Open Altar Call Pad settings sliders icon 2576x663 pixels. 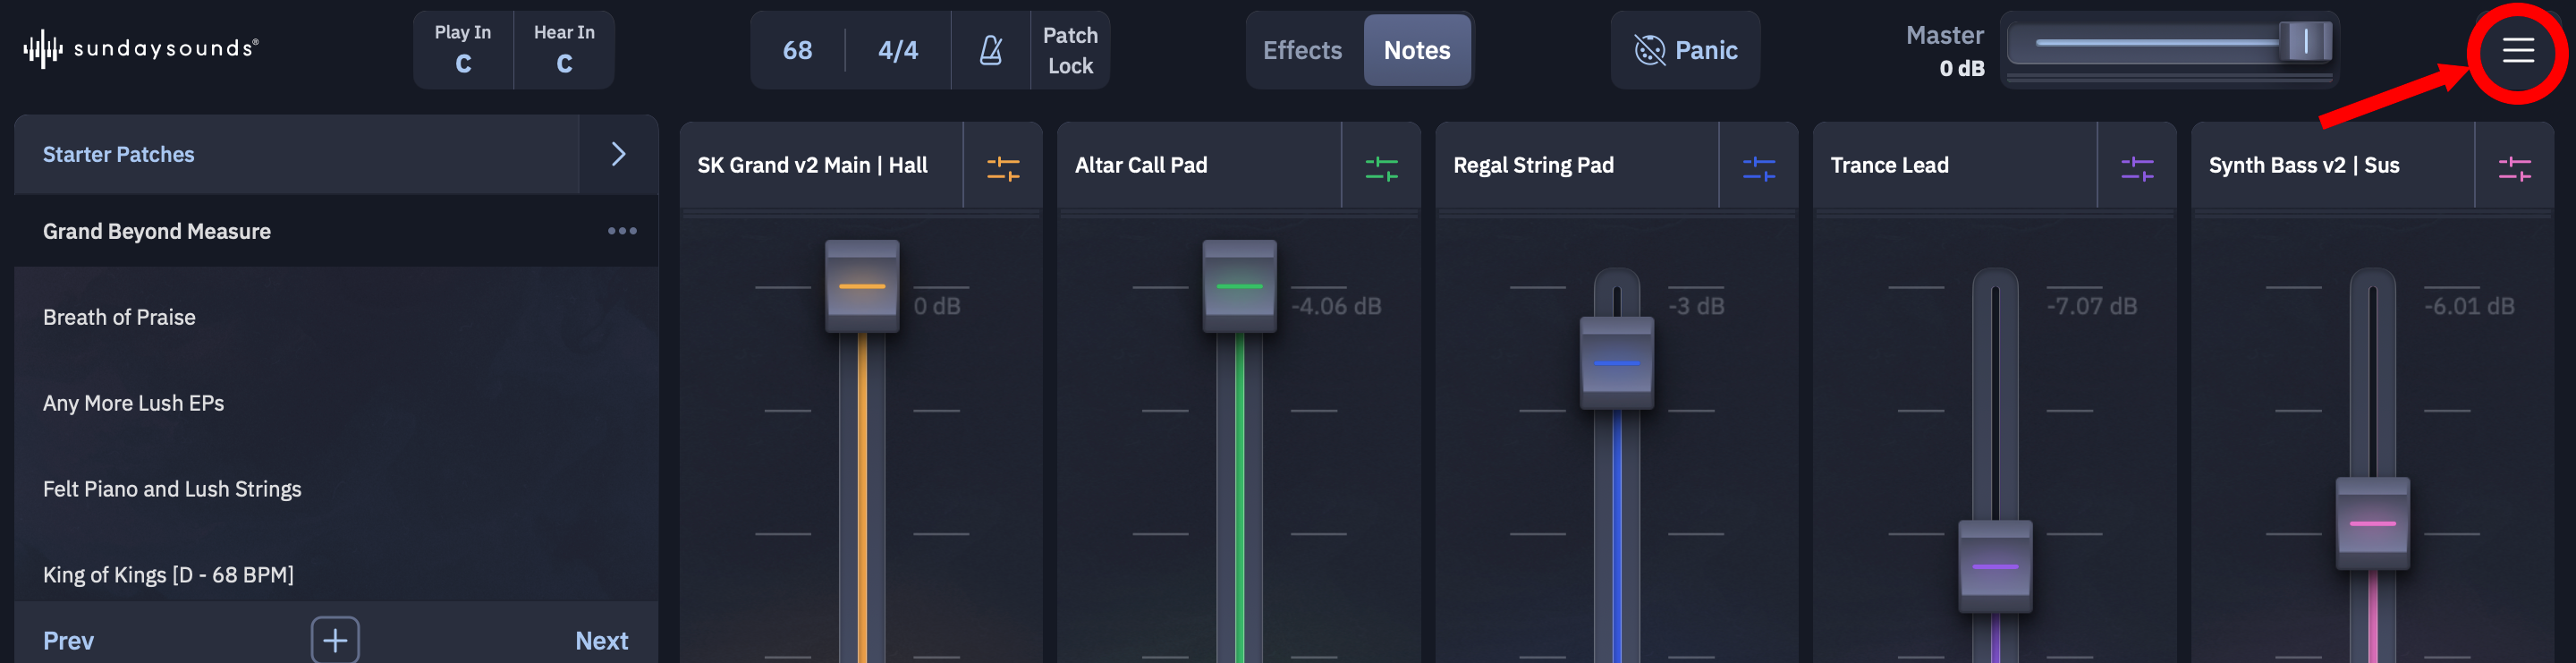pyautogui.click(x=1381, y=168)
